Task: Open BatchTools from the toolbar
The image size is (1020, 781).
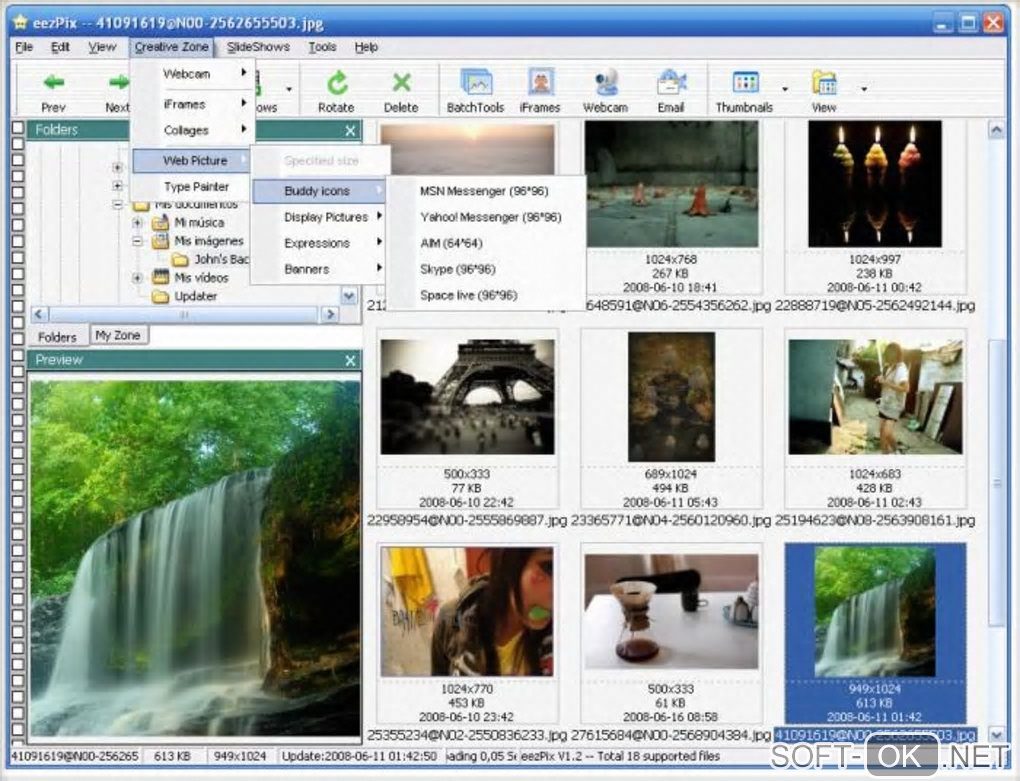Action: 475,83
